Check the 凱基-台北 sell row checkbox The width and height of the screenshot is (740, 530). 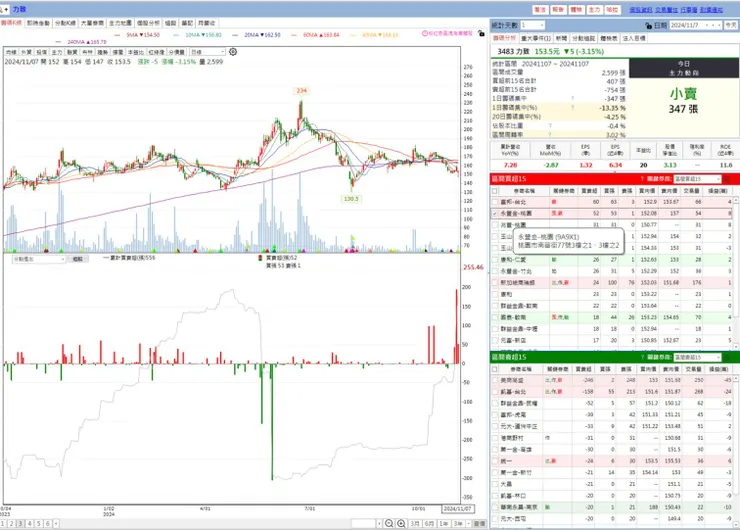(x=495, y=392)
